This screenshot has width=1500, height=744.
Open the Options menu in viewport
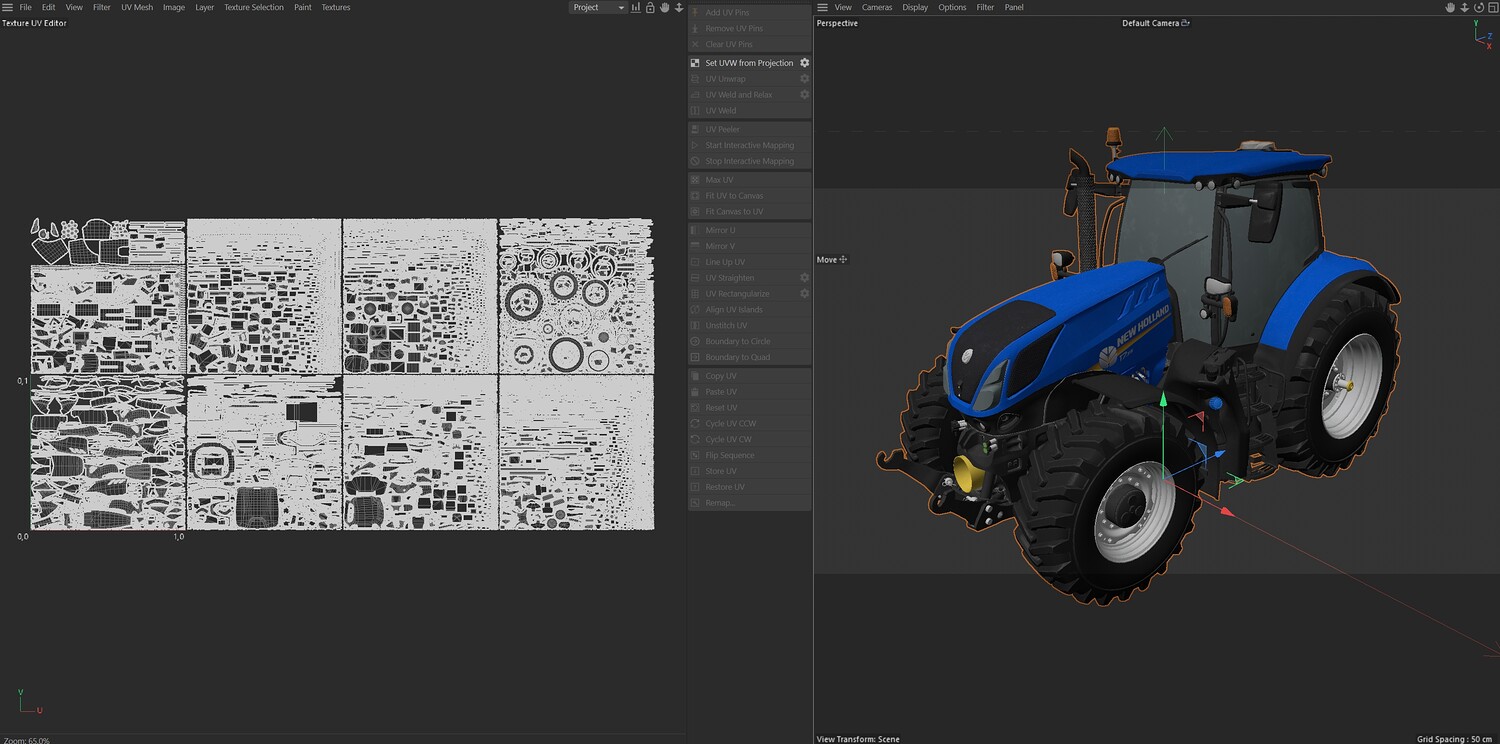952,7
